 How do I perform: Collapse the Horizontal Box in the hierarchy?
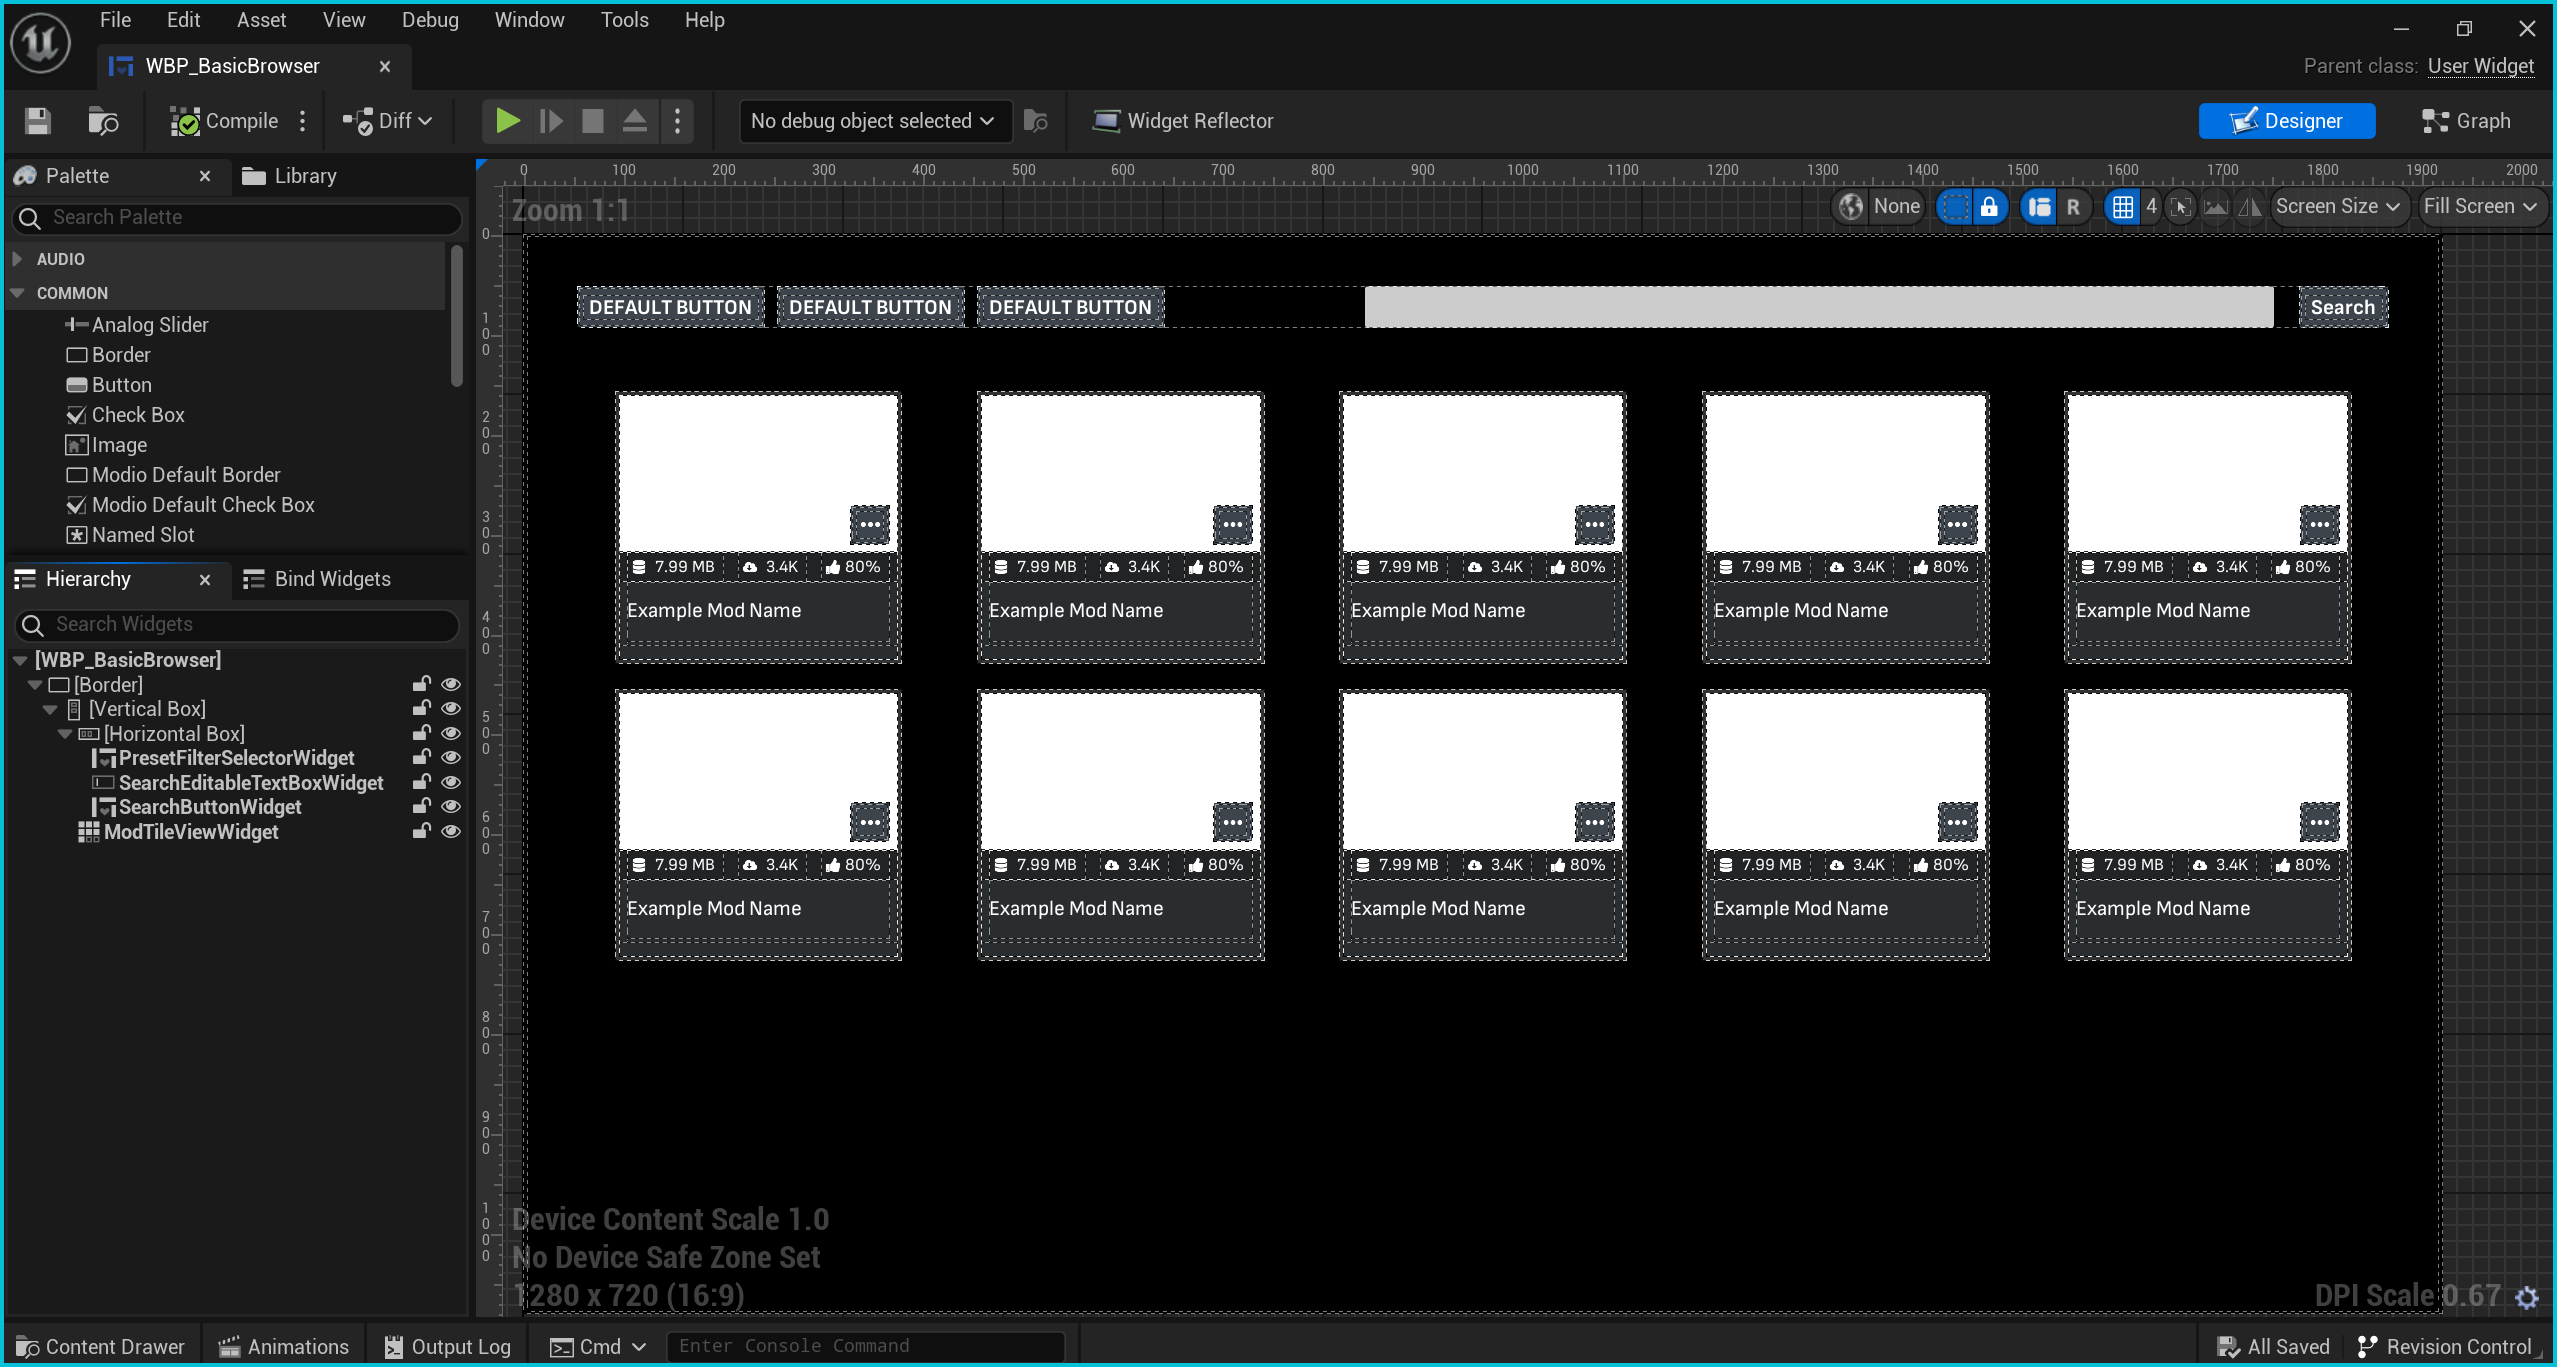63,733
